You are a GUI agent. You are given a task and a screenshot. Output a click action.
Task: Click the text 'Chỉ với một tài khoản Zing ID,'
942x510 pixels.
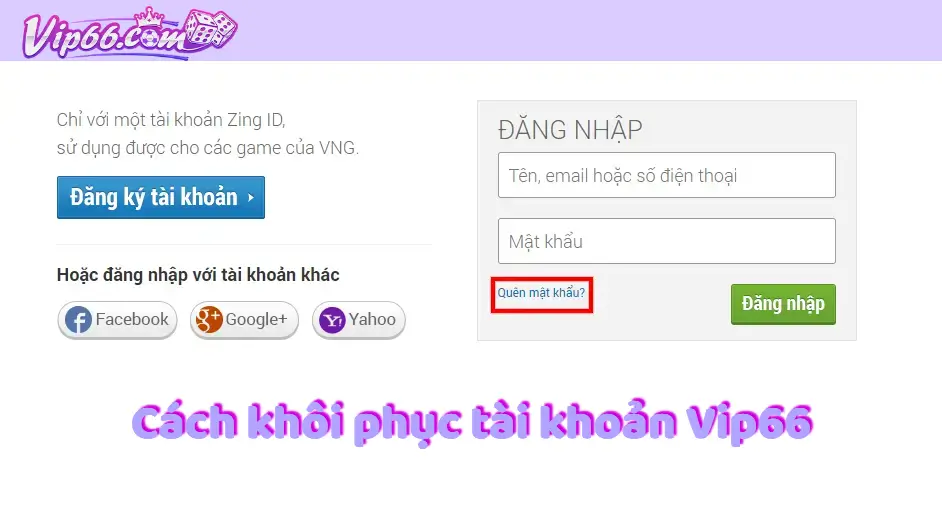point(171,120)
